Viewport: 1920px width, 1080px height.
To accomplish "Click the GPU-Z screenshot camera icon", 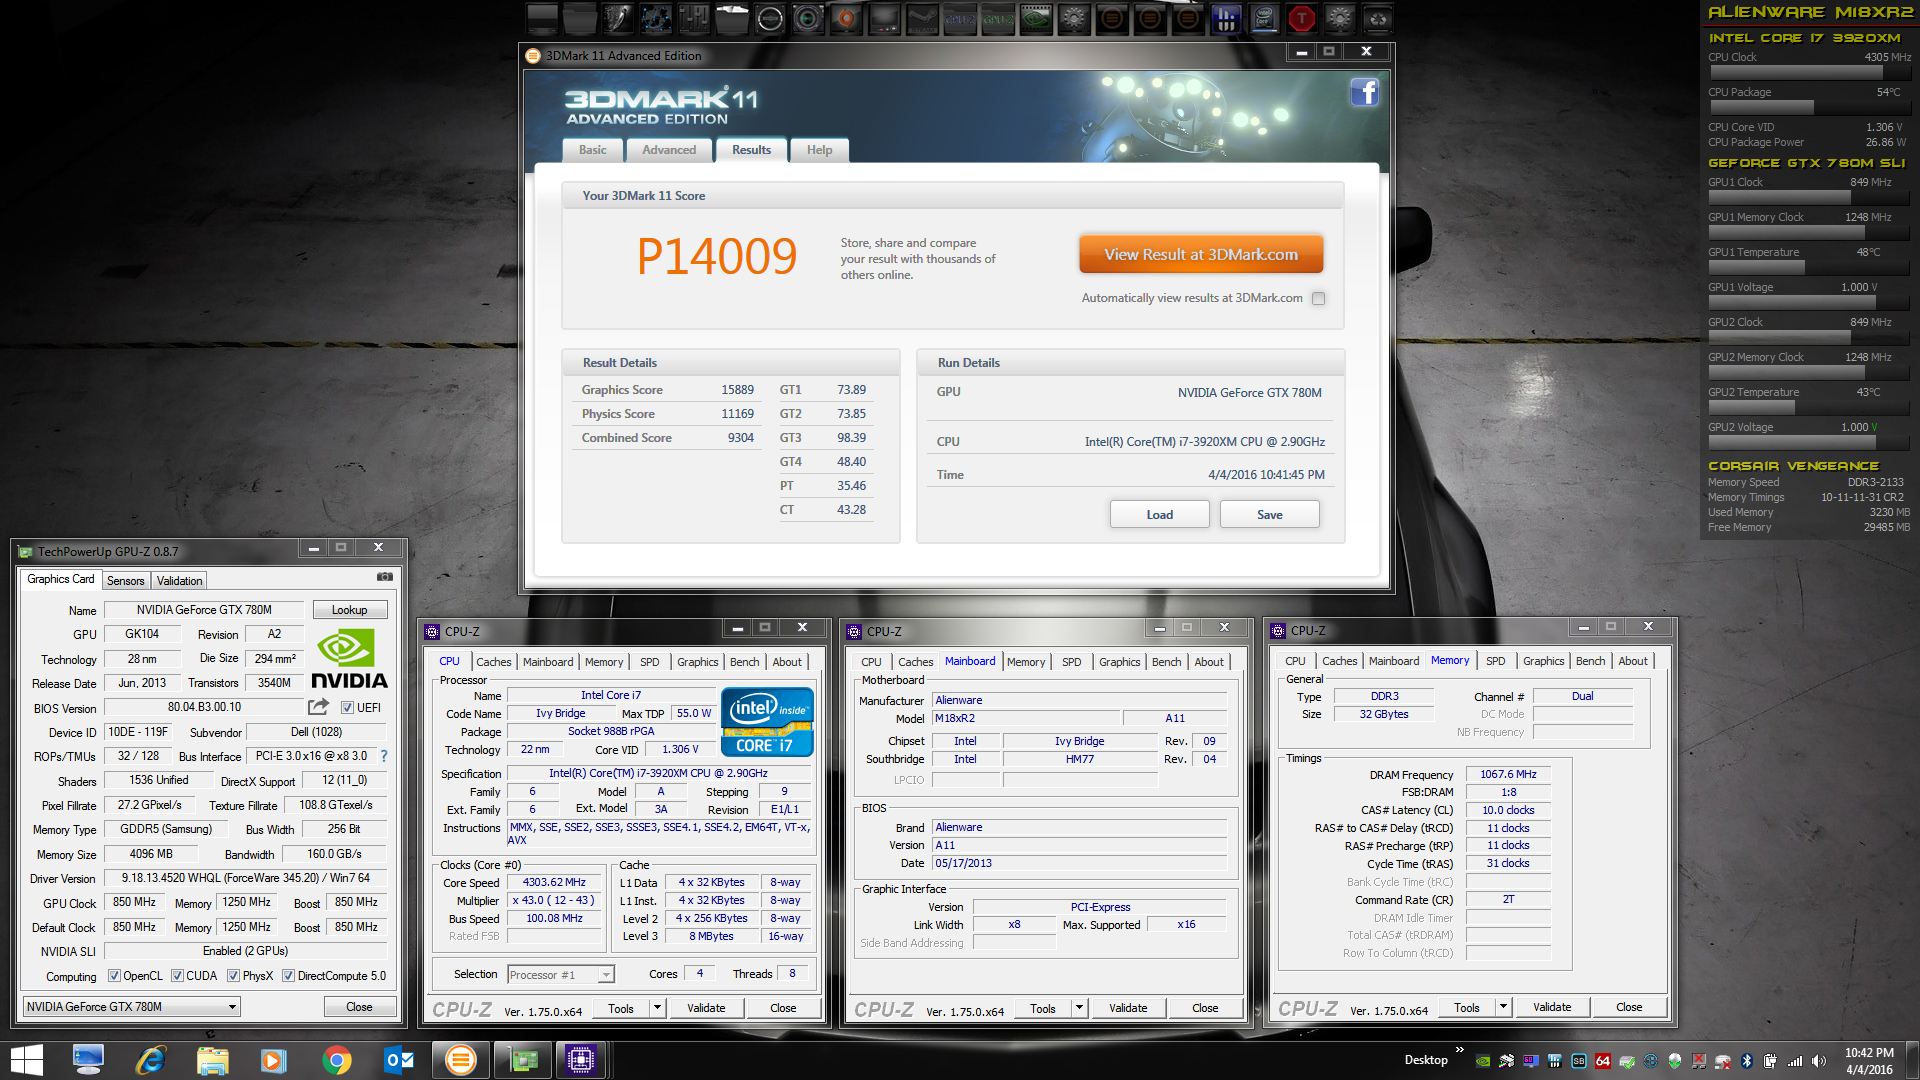I will tap(384, 577).
